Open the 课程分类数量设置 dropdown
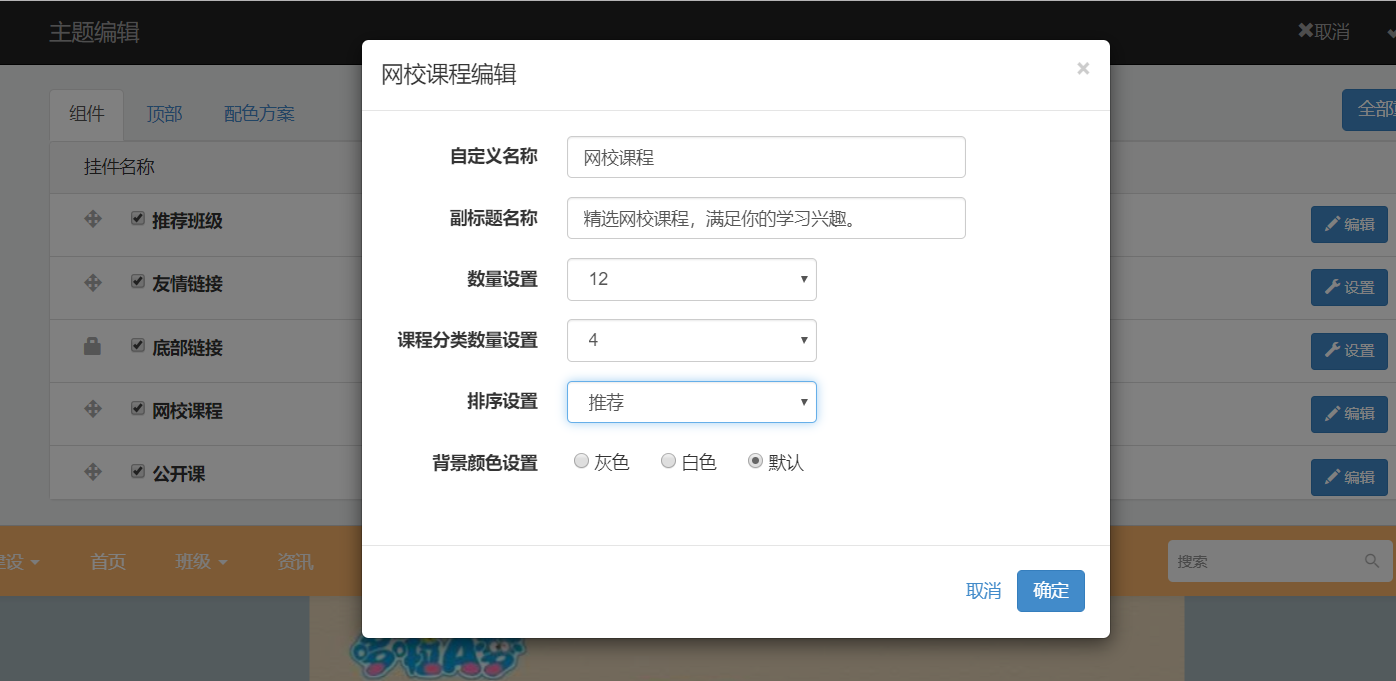Viewport: 1396px width, 681px height. (691, 340)
